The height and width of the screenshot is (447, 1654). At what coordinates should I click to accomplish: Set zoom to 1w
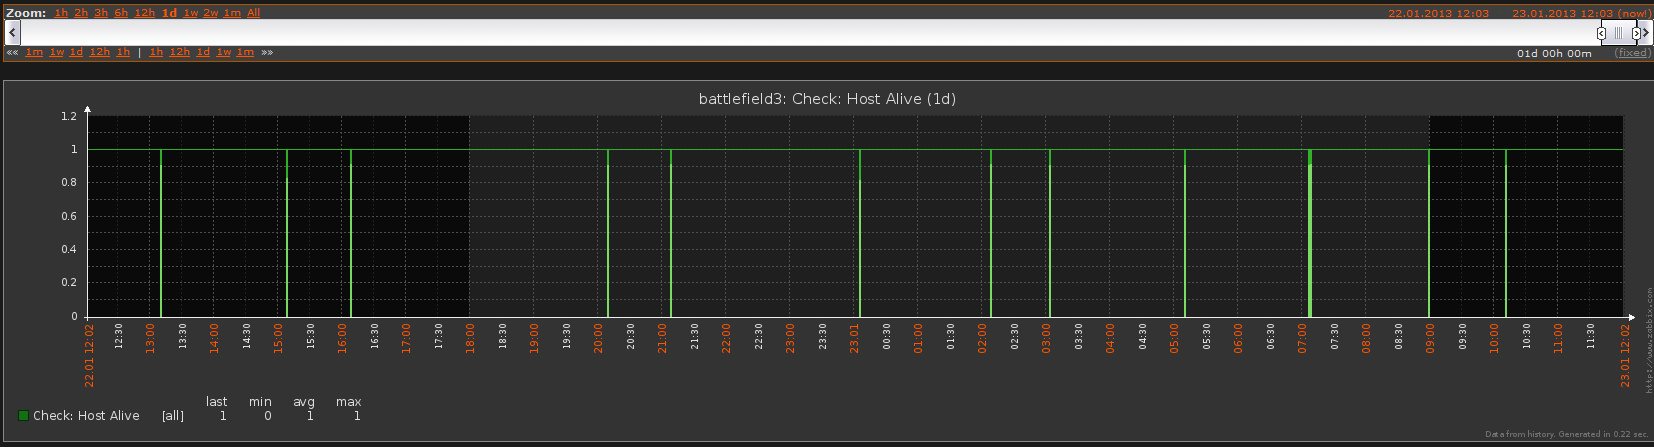click(x=191, y=13)
